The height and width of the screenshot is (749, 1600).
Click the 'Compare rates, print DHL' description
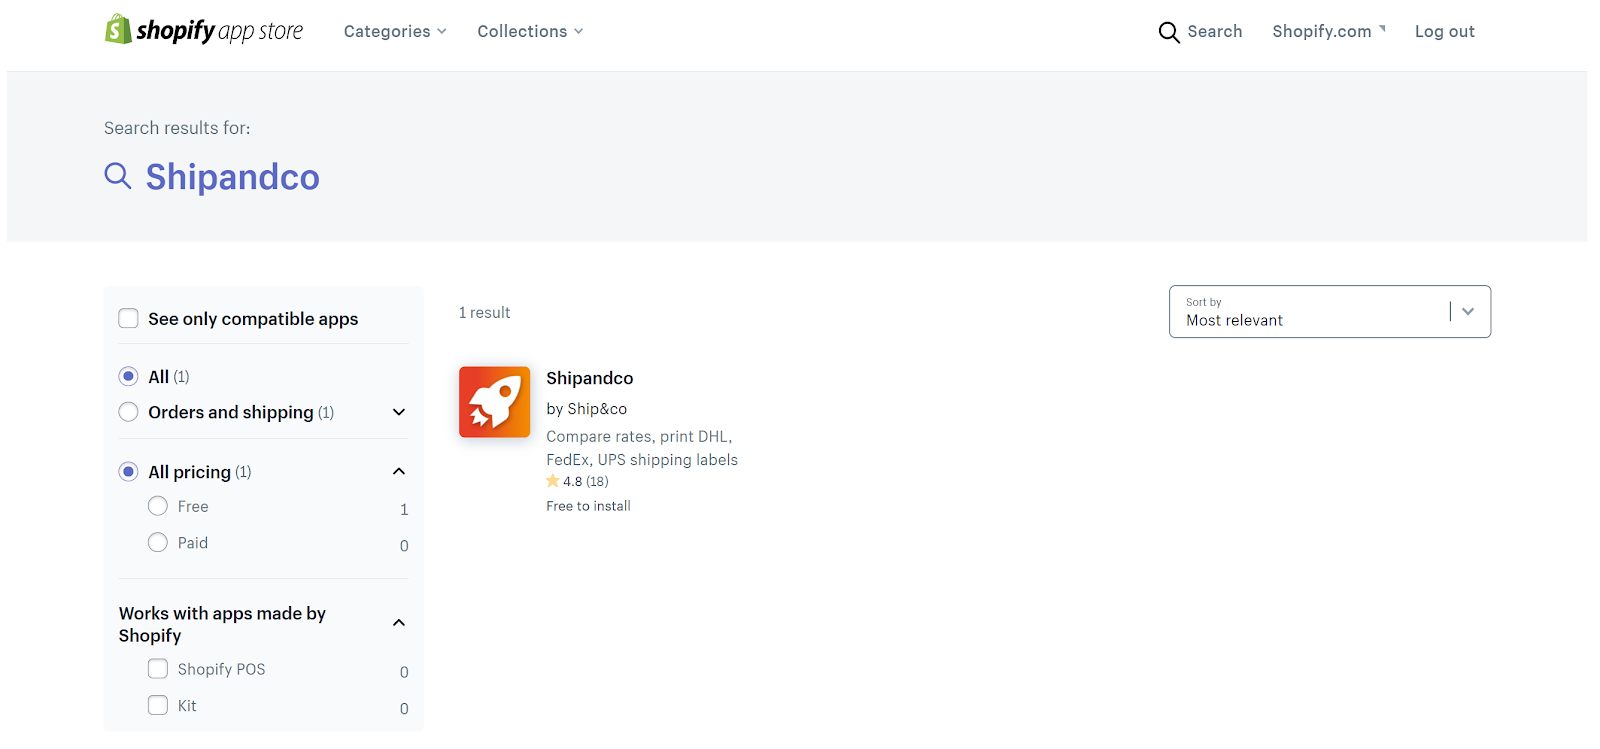(x=642, y=448)
